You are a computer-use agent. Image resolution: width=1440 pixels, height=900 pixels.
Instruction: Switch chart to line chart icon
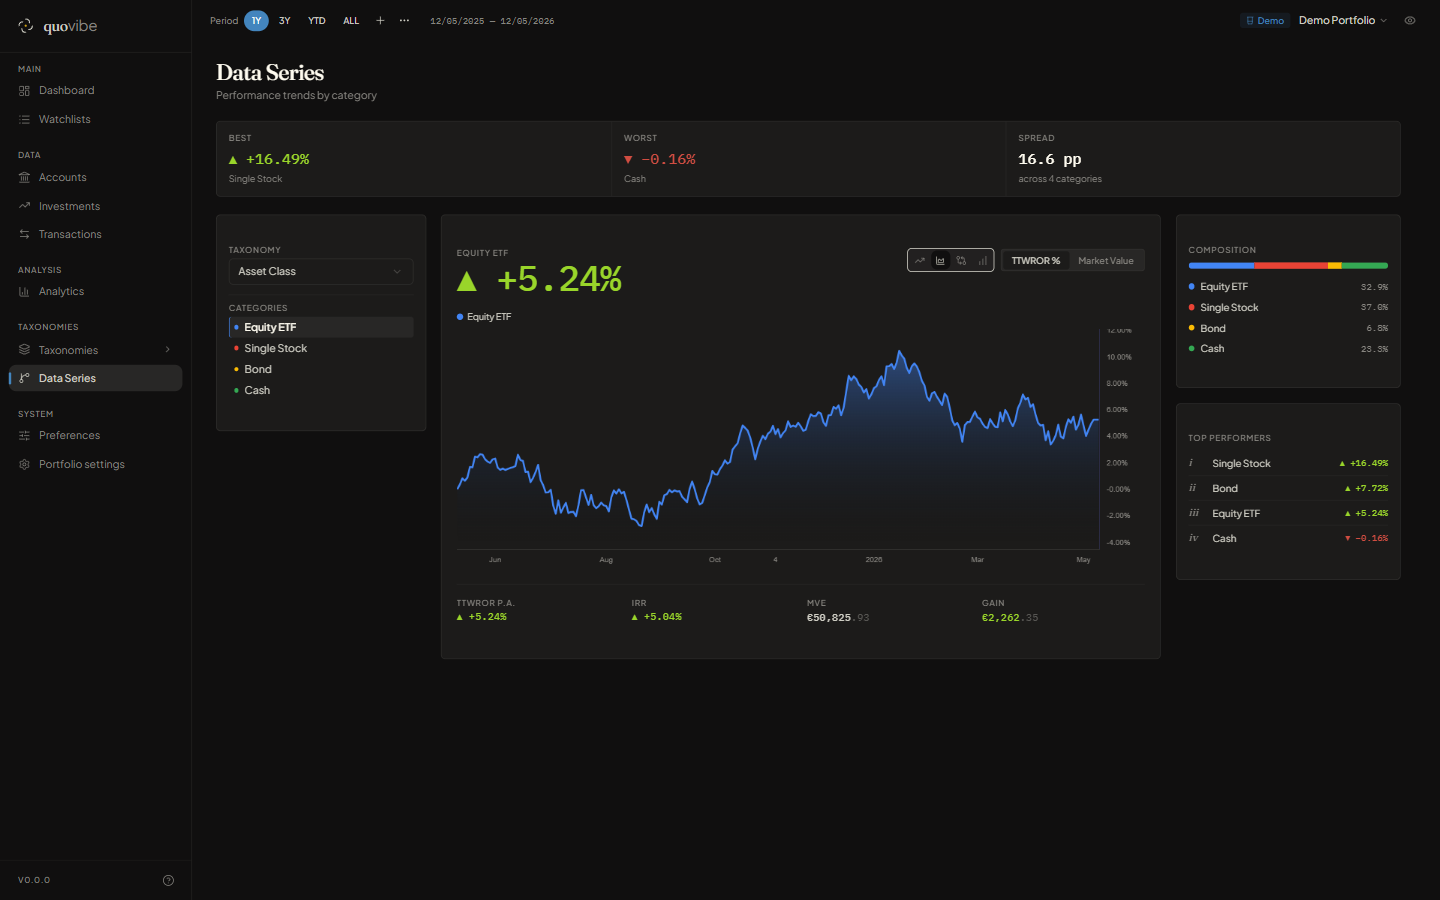coord(920,261)
